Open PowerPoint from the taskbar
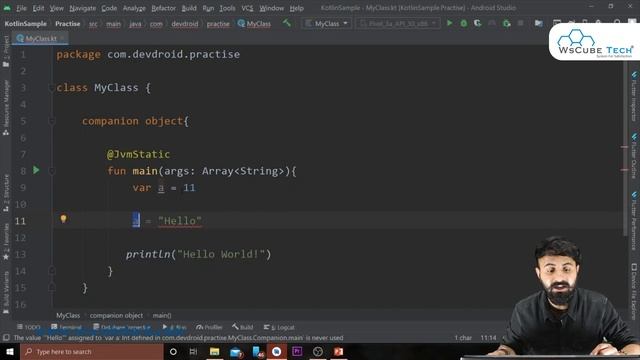The height and width of the screenshot is (360, 640). [x=338, y=351]
